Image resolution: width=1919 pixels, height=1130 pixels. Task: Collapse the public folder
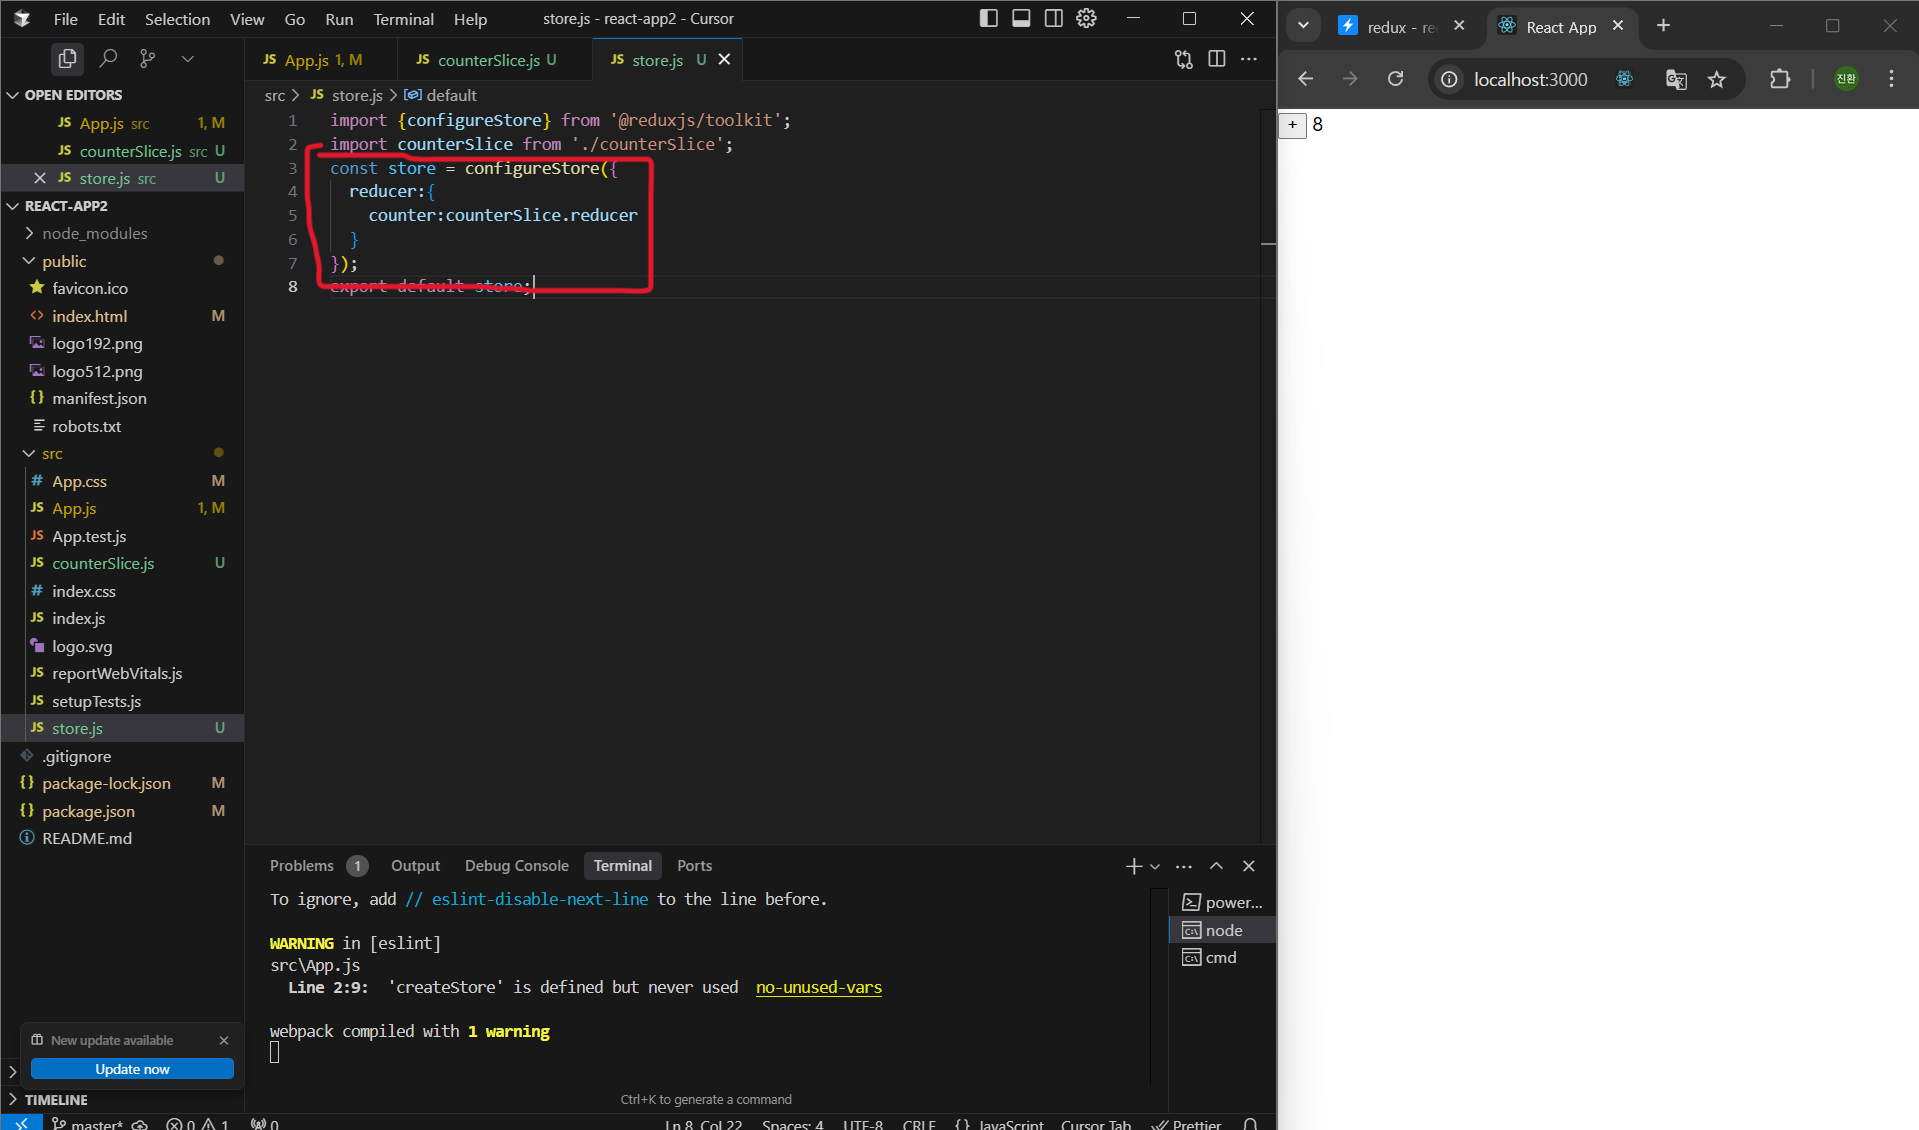[64, 261]
